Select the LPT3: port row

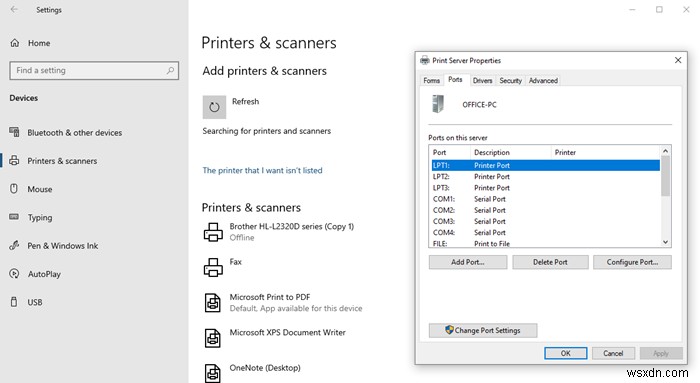(x=546, y=187)
